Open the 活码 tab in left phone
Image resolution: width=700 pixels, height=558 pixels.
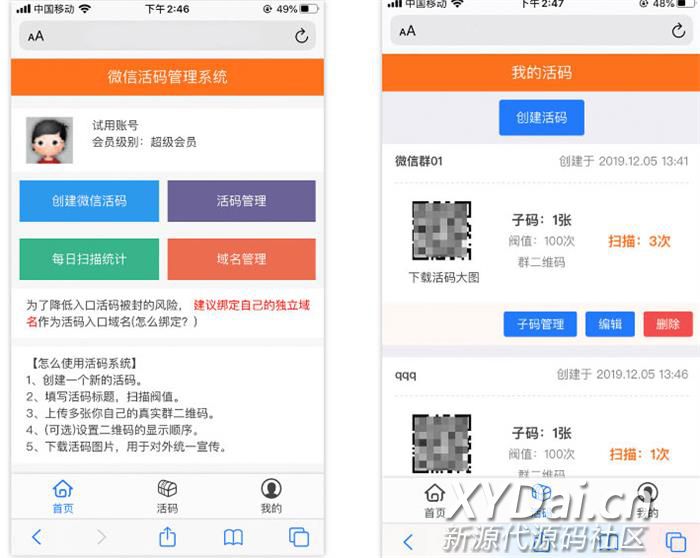point(167,496)
